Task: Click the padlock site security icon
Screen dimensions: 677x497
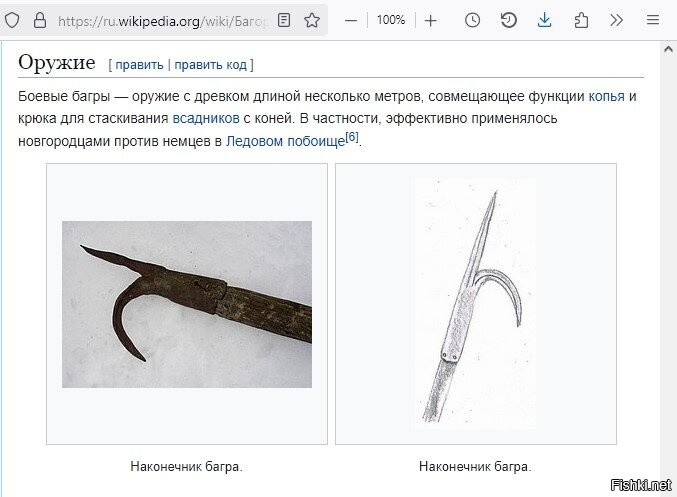Action: tap(40, 20)
